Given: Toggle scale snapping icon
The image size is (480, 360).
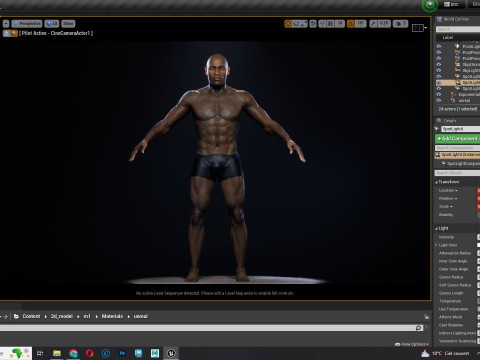Looking at the screenshot, I should [373, 24].
